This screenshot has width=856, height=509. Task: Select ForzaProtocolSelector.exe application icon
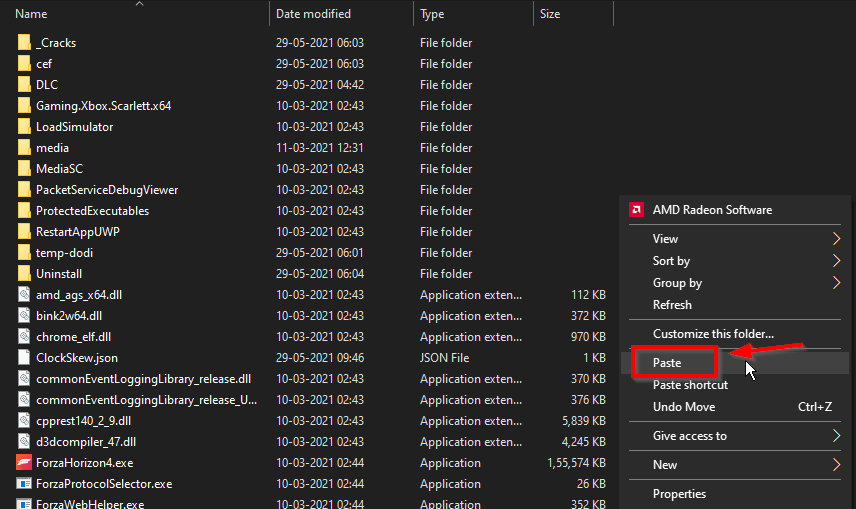click(24, 484)
